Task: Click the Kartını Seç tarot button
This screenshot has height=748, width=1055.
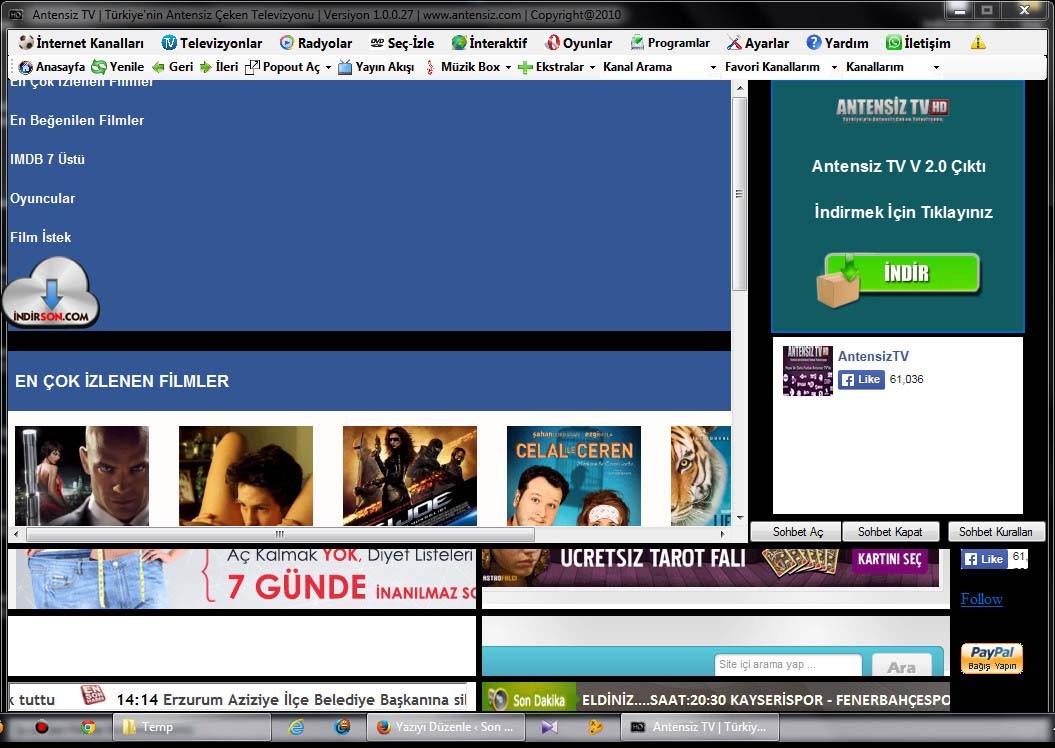Action: tap(889, 560)
